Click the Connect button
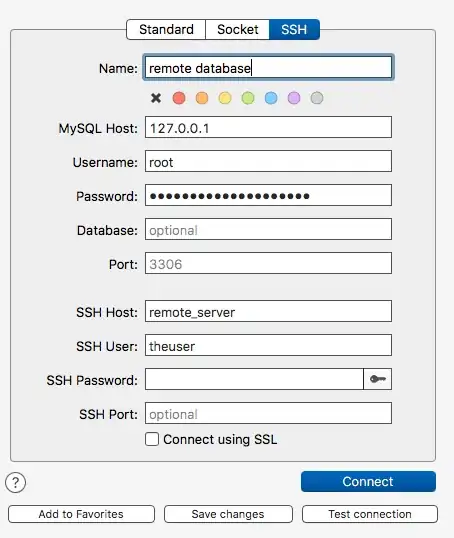The image size is (454, 538). click(368, 481)
